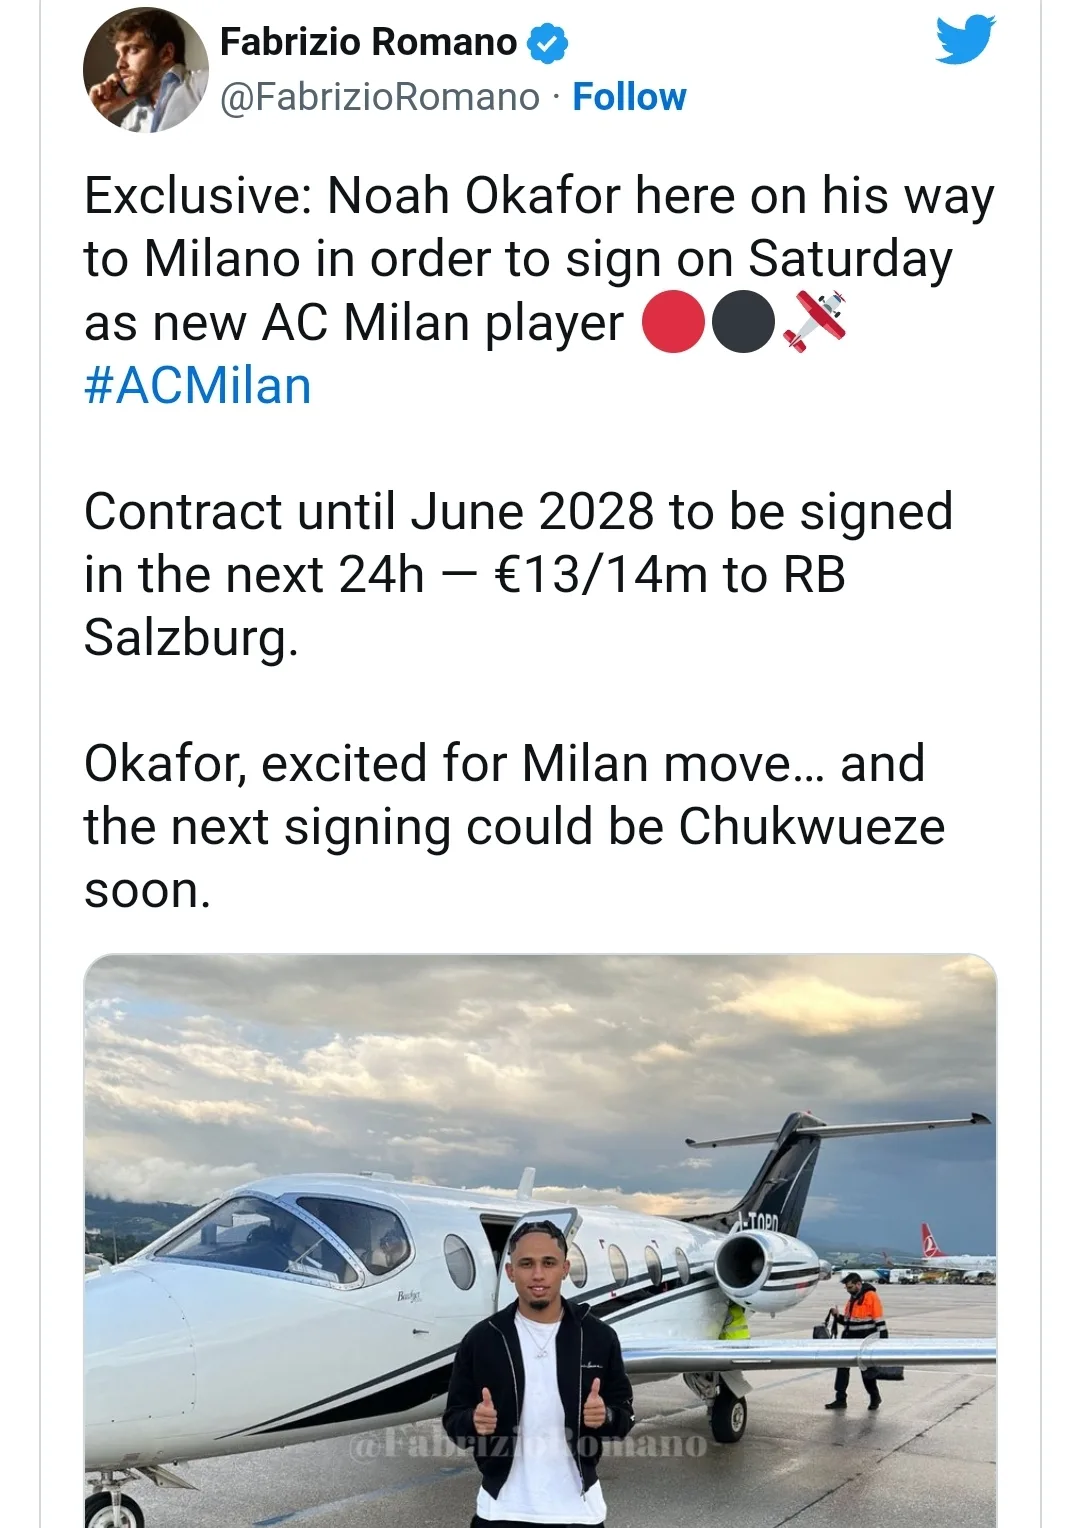Click the small airplane emoji
The image size is (1079, 1528).
click(x=813, y=322)
